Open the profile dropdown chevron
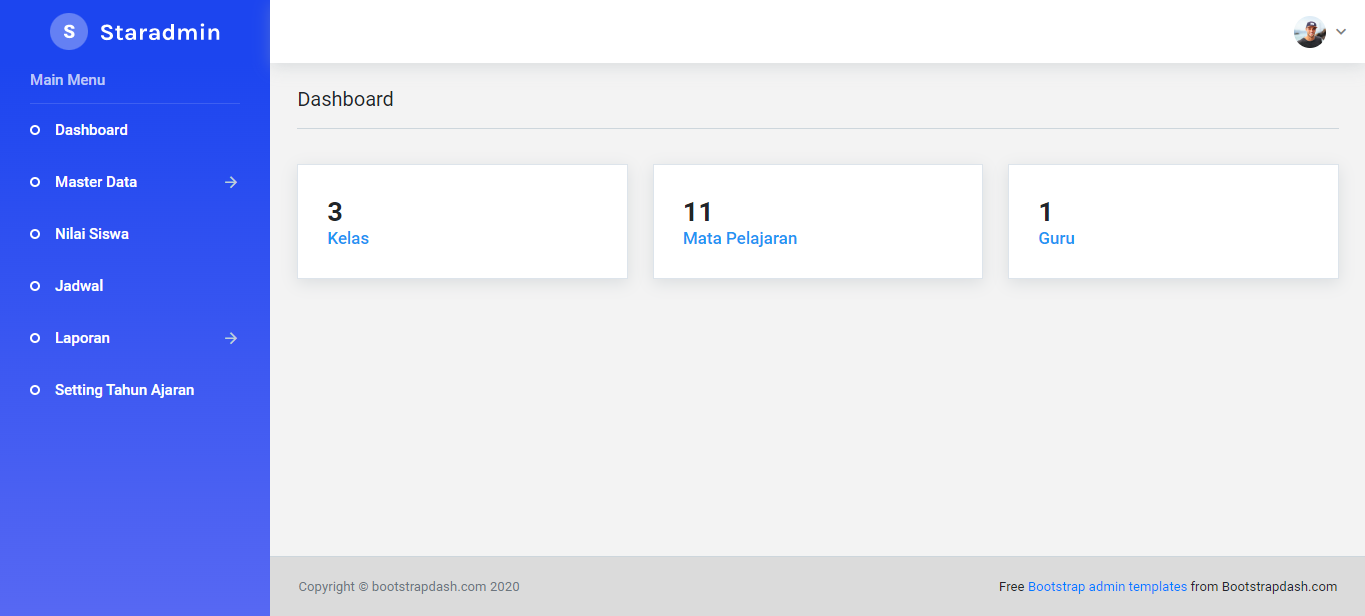The height and width of the screenshot is (616, 1365). pyautogui.click(x=1341, y=32)
